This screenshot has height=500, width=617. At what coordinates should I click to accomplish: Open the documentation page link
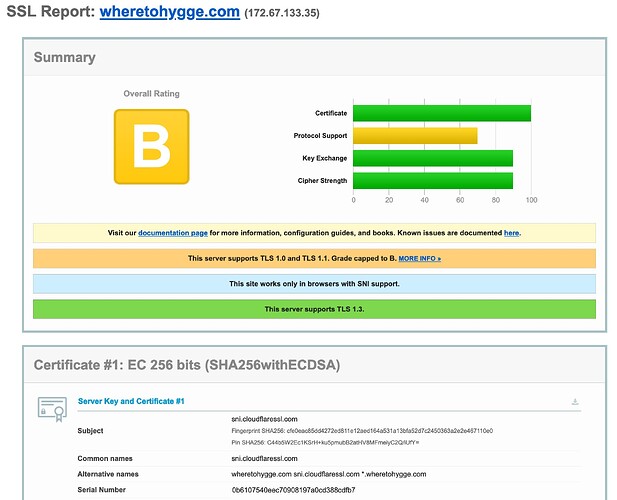click(173, 233)
